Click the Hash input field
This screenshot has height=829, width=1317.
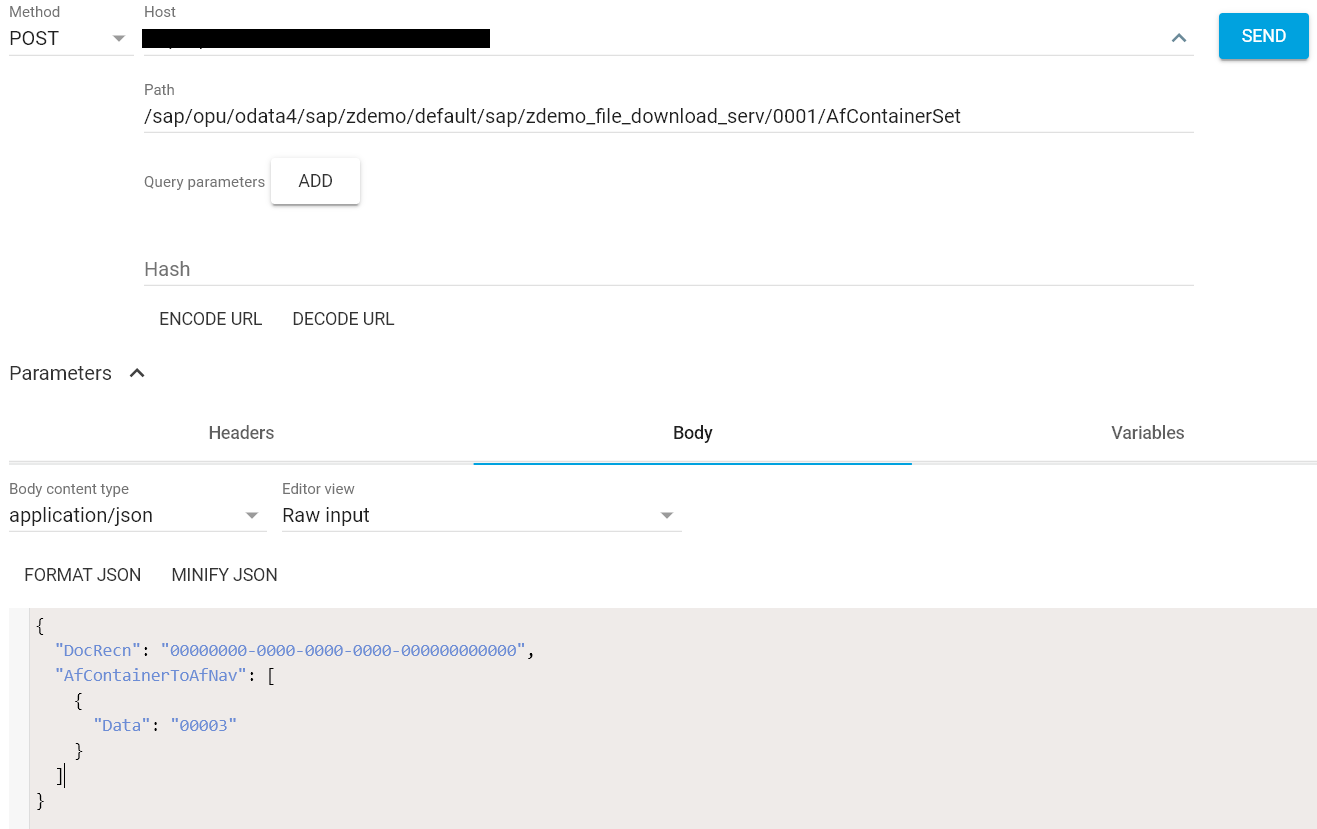pos(668,269)
